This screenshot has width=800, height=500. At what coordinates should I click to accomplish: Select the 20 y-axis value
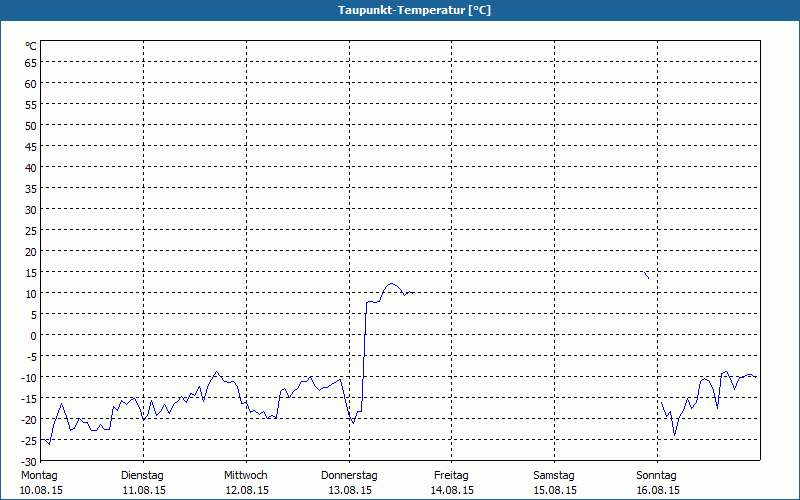pos(31,252)
